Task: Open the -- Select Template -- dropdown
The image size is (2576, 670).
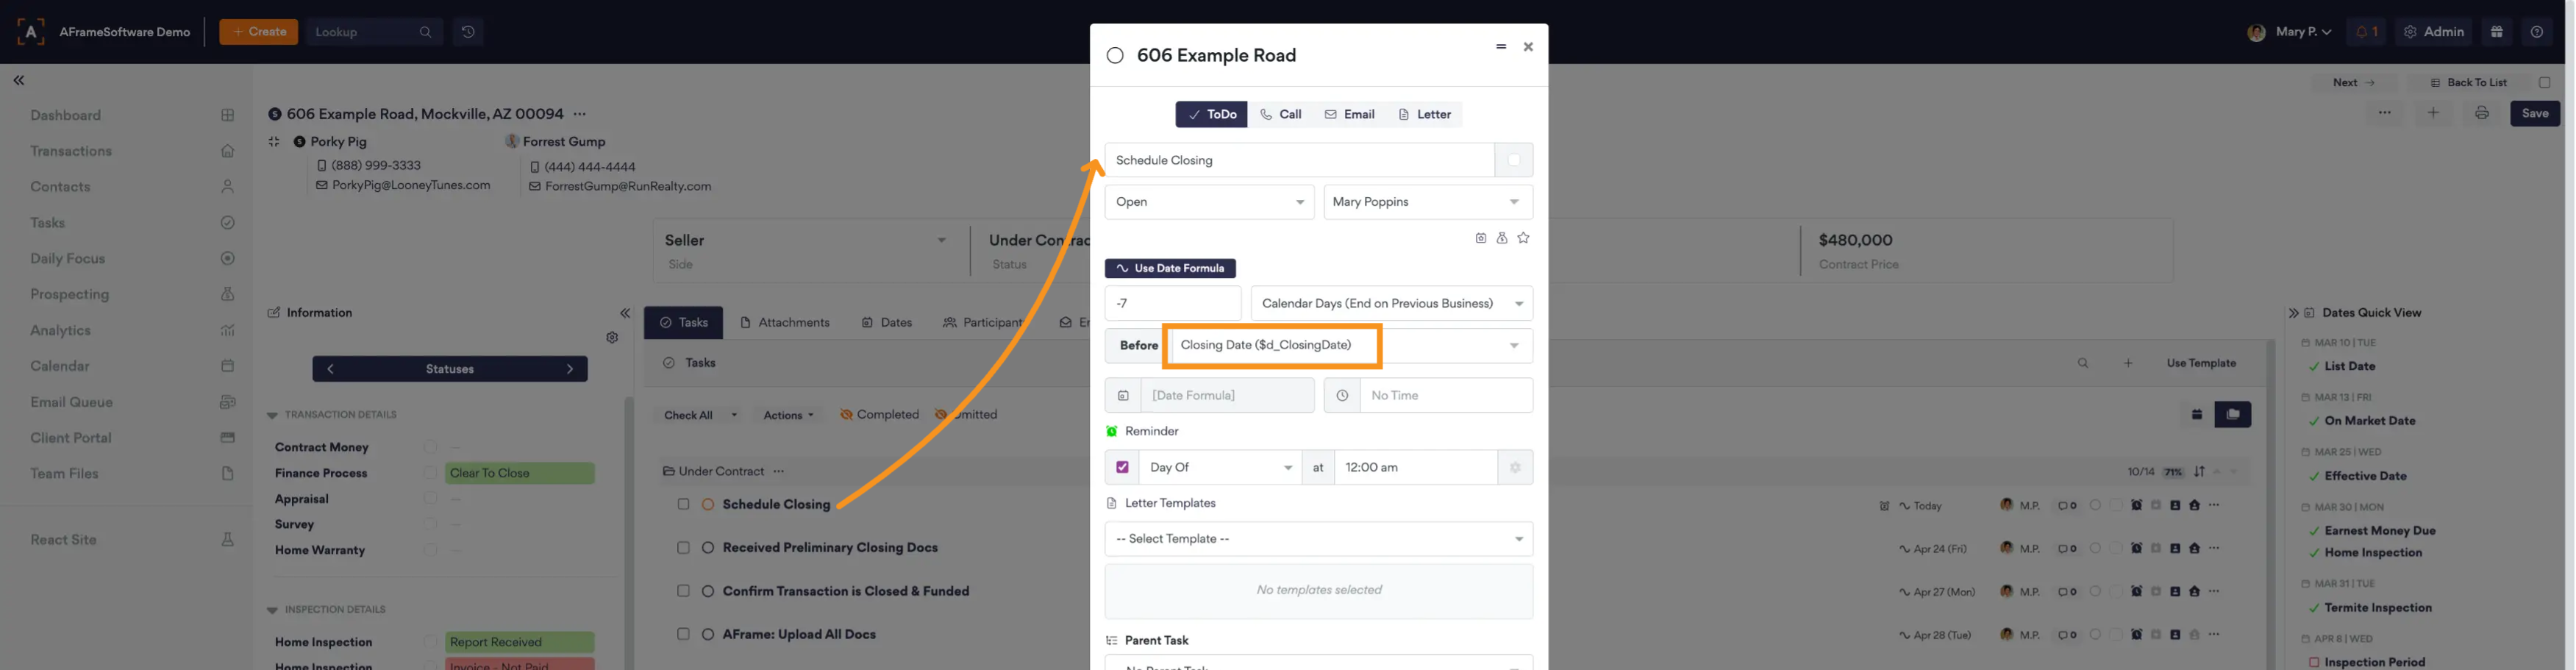Action: (1319, 539)
